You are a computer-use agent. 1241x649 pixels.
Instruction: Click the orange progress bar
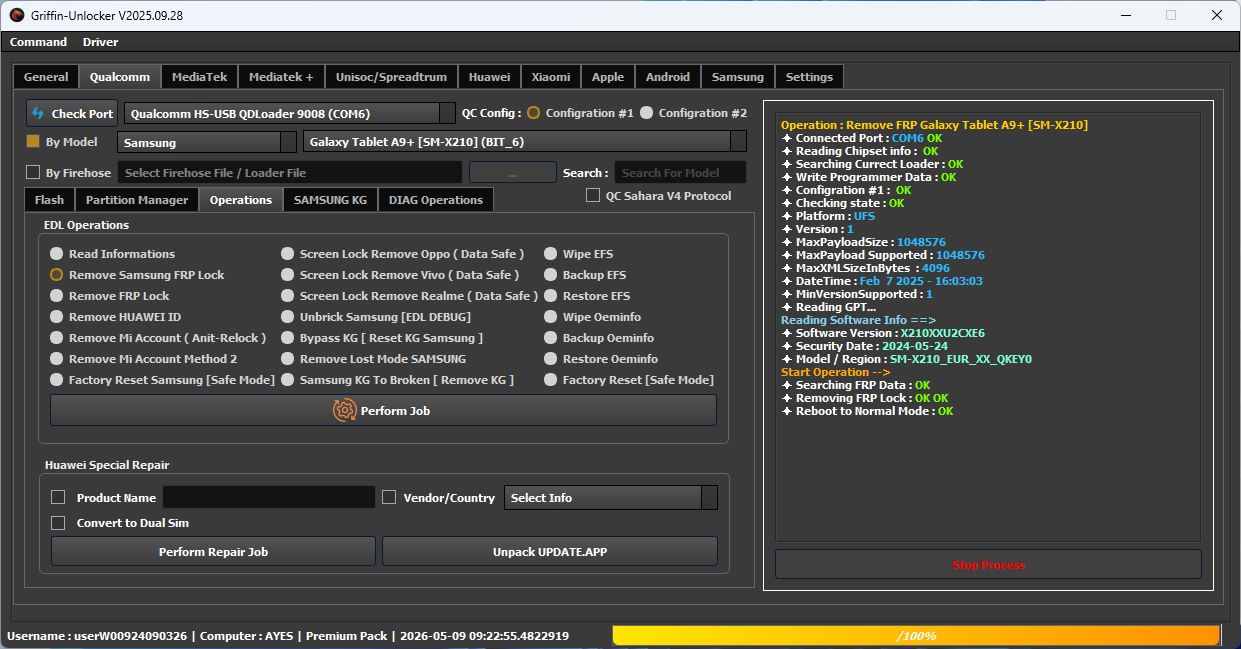point(916,635)
